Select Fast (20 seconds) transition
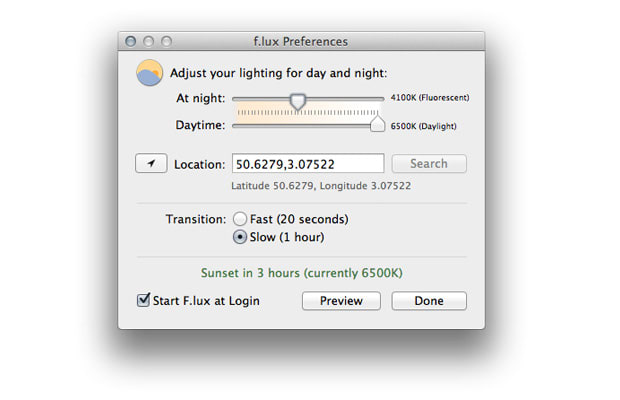Image resolution: width=620 pixels, height=400 pixels. (x=240, y=219)
